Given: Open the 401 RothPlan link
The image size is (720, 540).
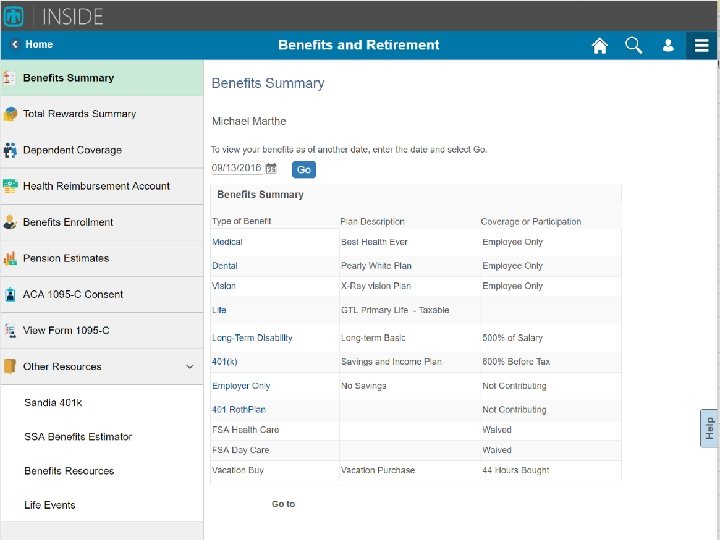Looking at the screenshot, I should click(239, 410).
